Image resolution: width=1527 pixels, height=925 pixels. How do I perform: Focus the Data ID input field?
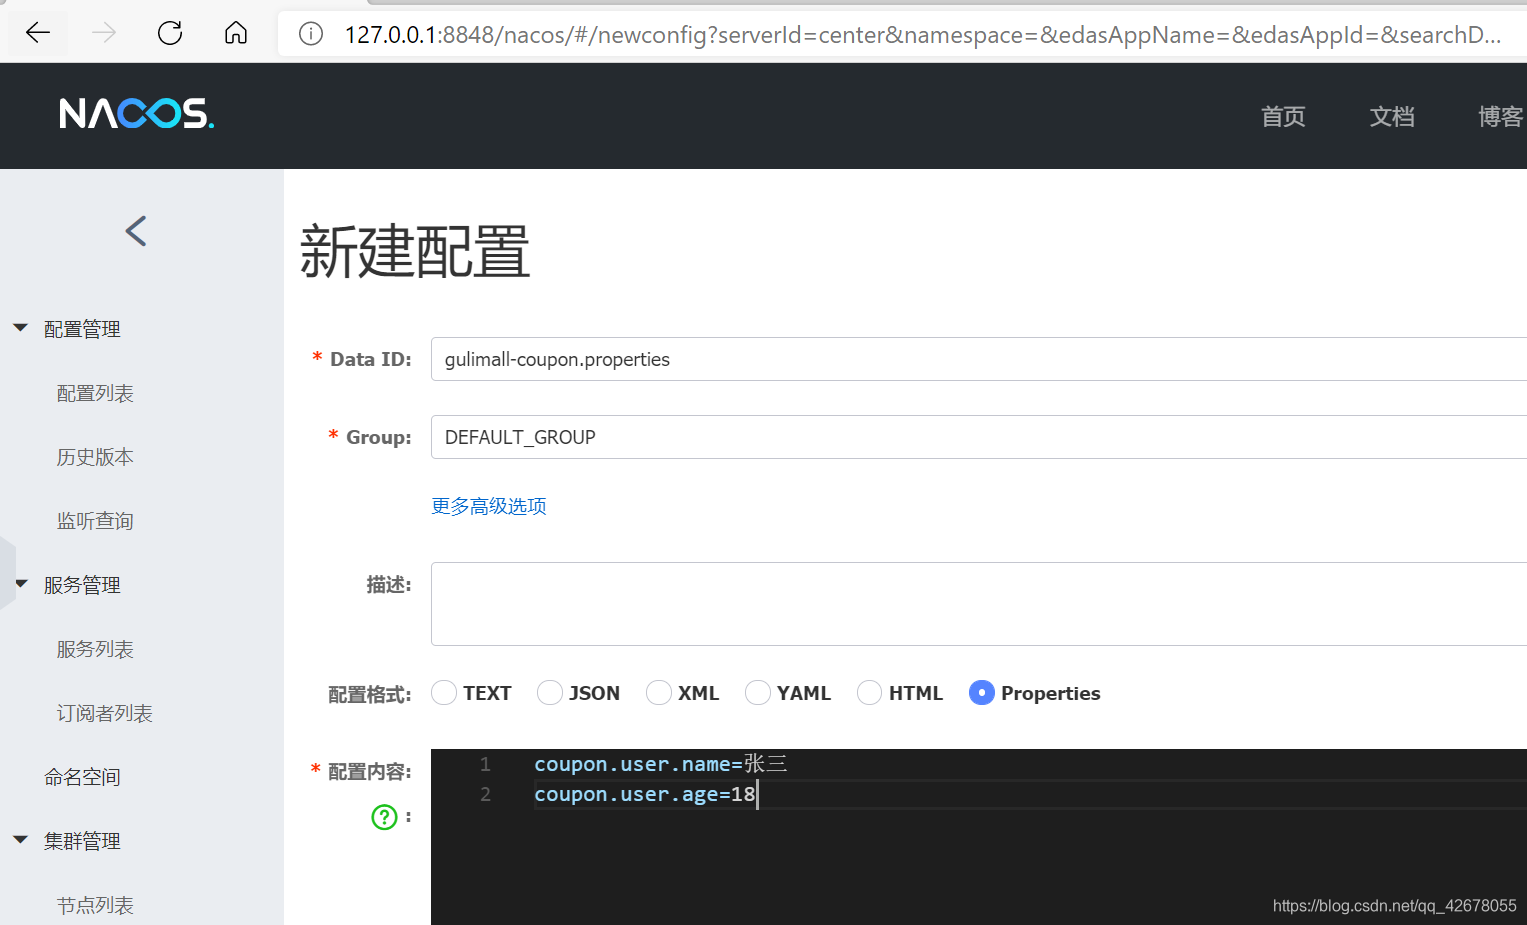979,359
